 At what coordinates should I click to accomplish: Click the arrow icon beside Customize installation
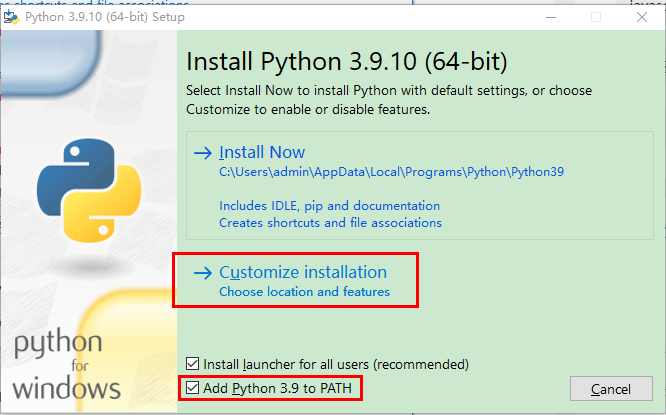pyautogui.click(x=203, y=273)
